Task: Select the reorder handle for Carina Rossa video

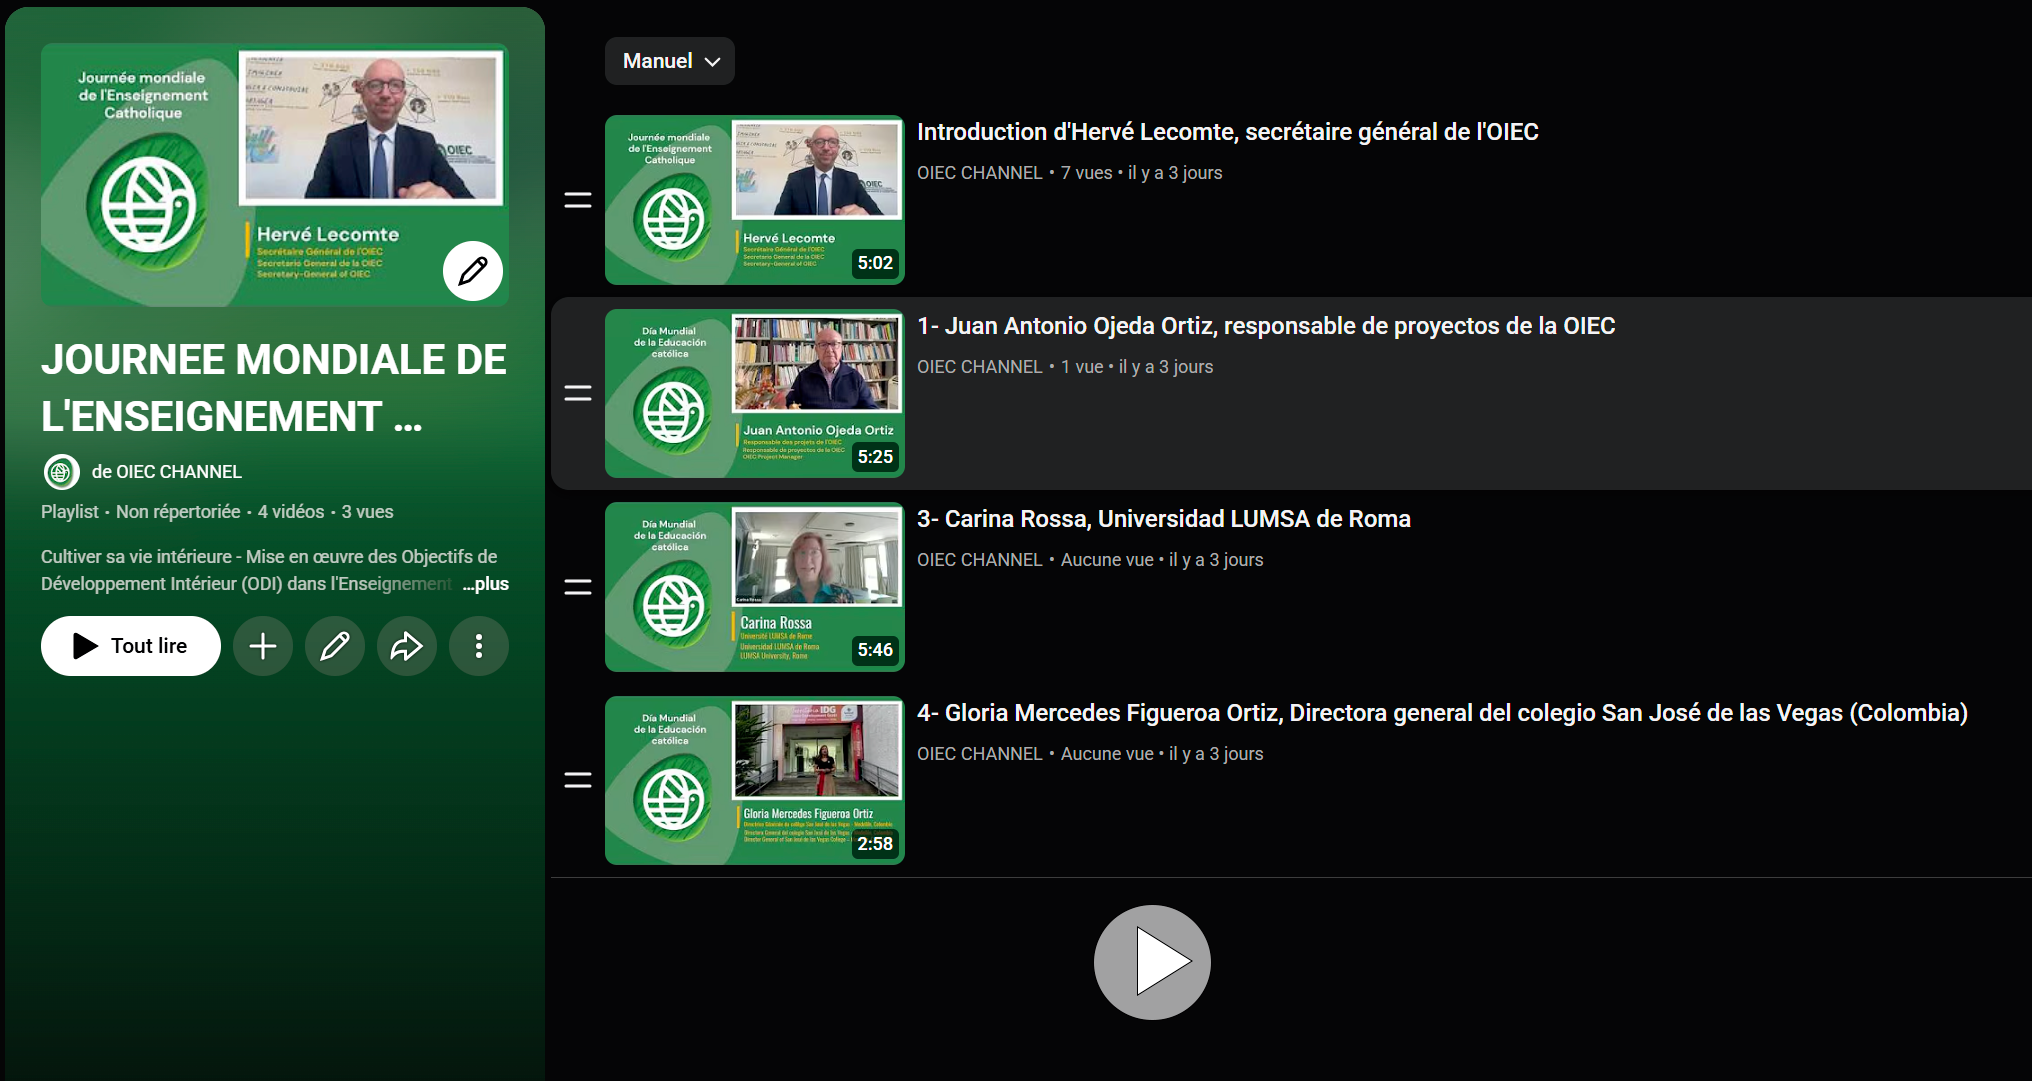Action: pyautogui.click(x=578, y=587)
